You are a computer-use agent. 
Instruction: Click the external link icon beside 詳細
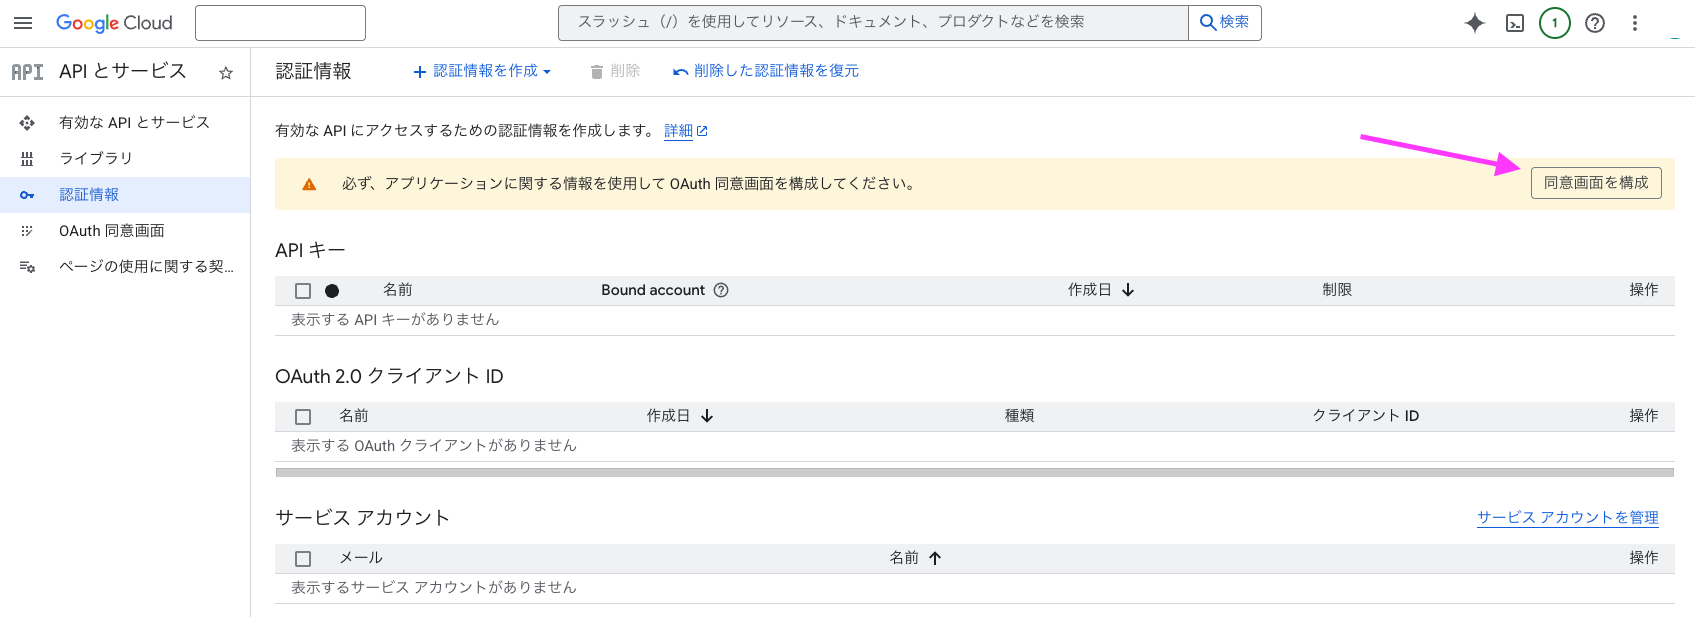pos(702,131)
